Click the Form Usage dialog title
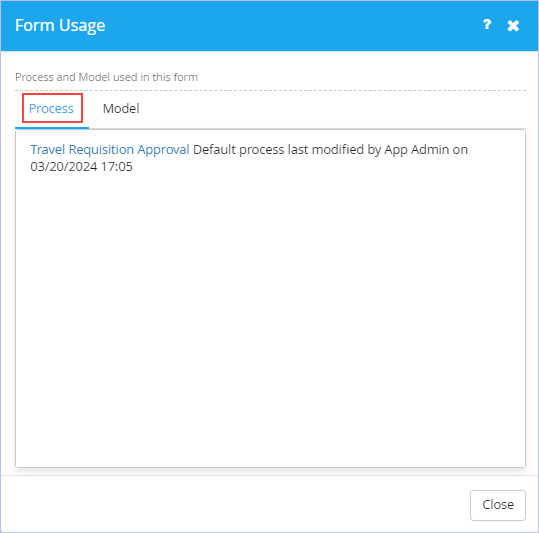The height and width of the screenshot is (533, 539). tap(60, 25)
